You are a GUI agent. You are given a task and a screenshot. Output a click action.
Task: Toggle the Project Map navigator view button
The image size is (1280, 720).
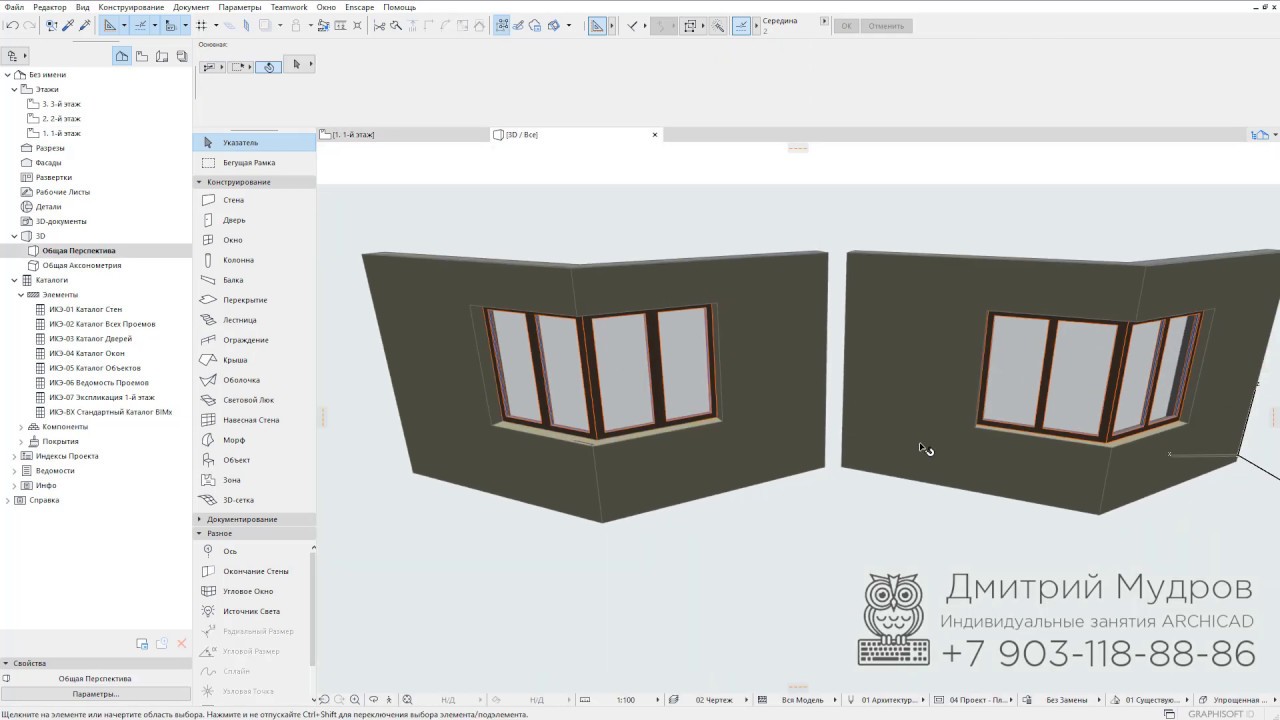coord(122,56)
